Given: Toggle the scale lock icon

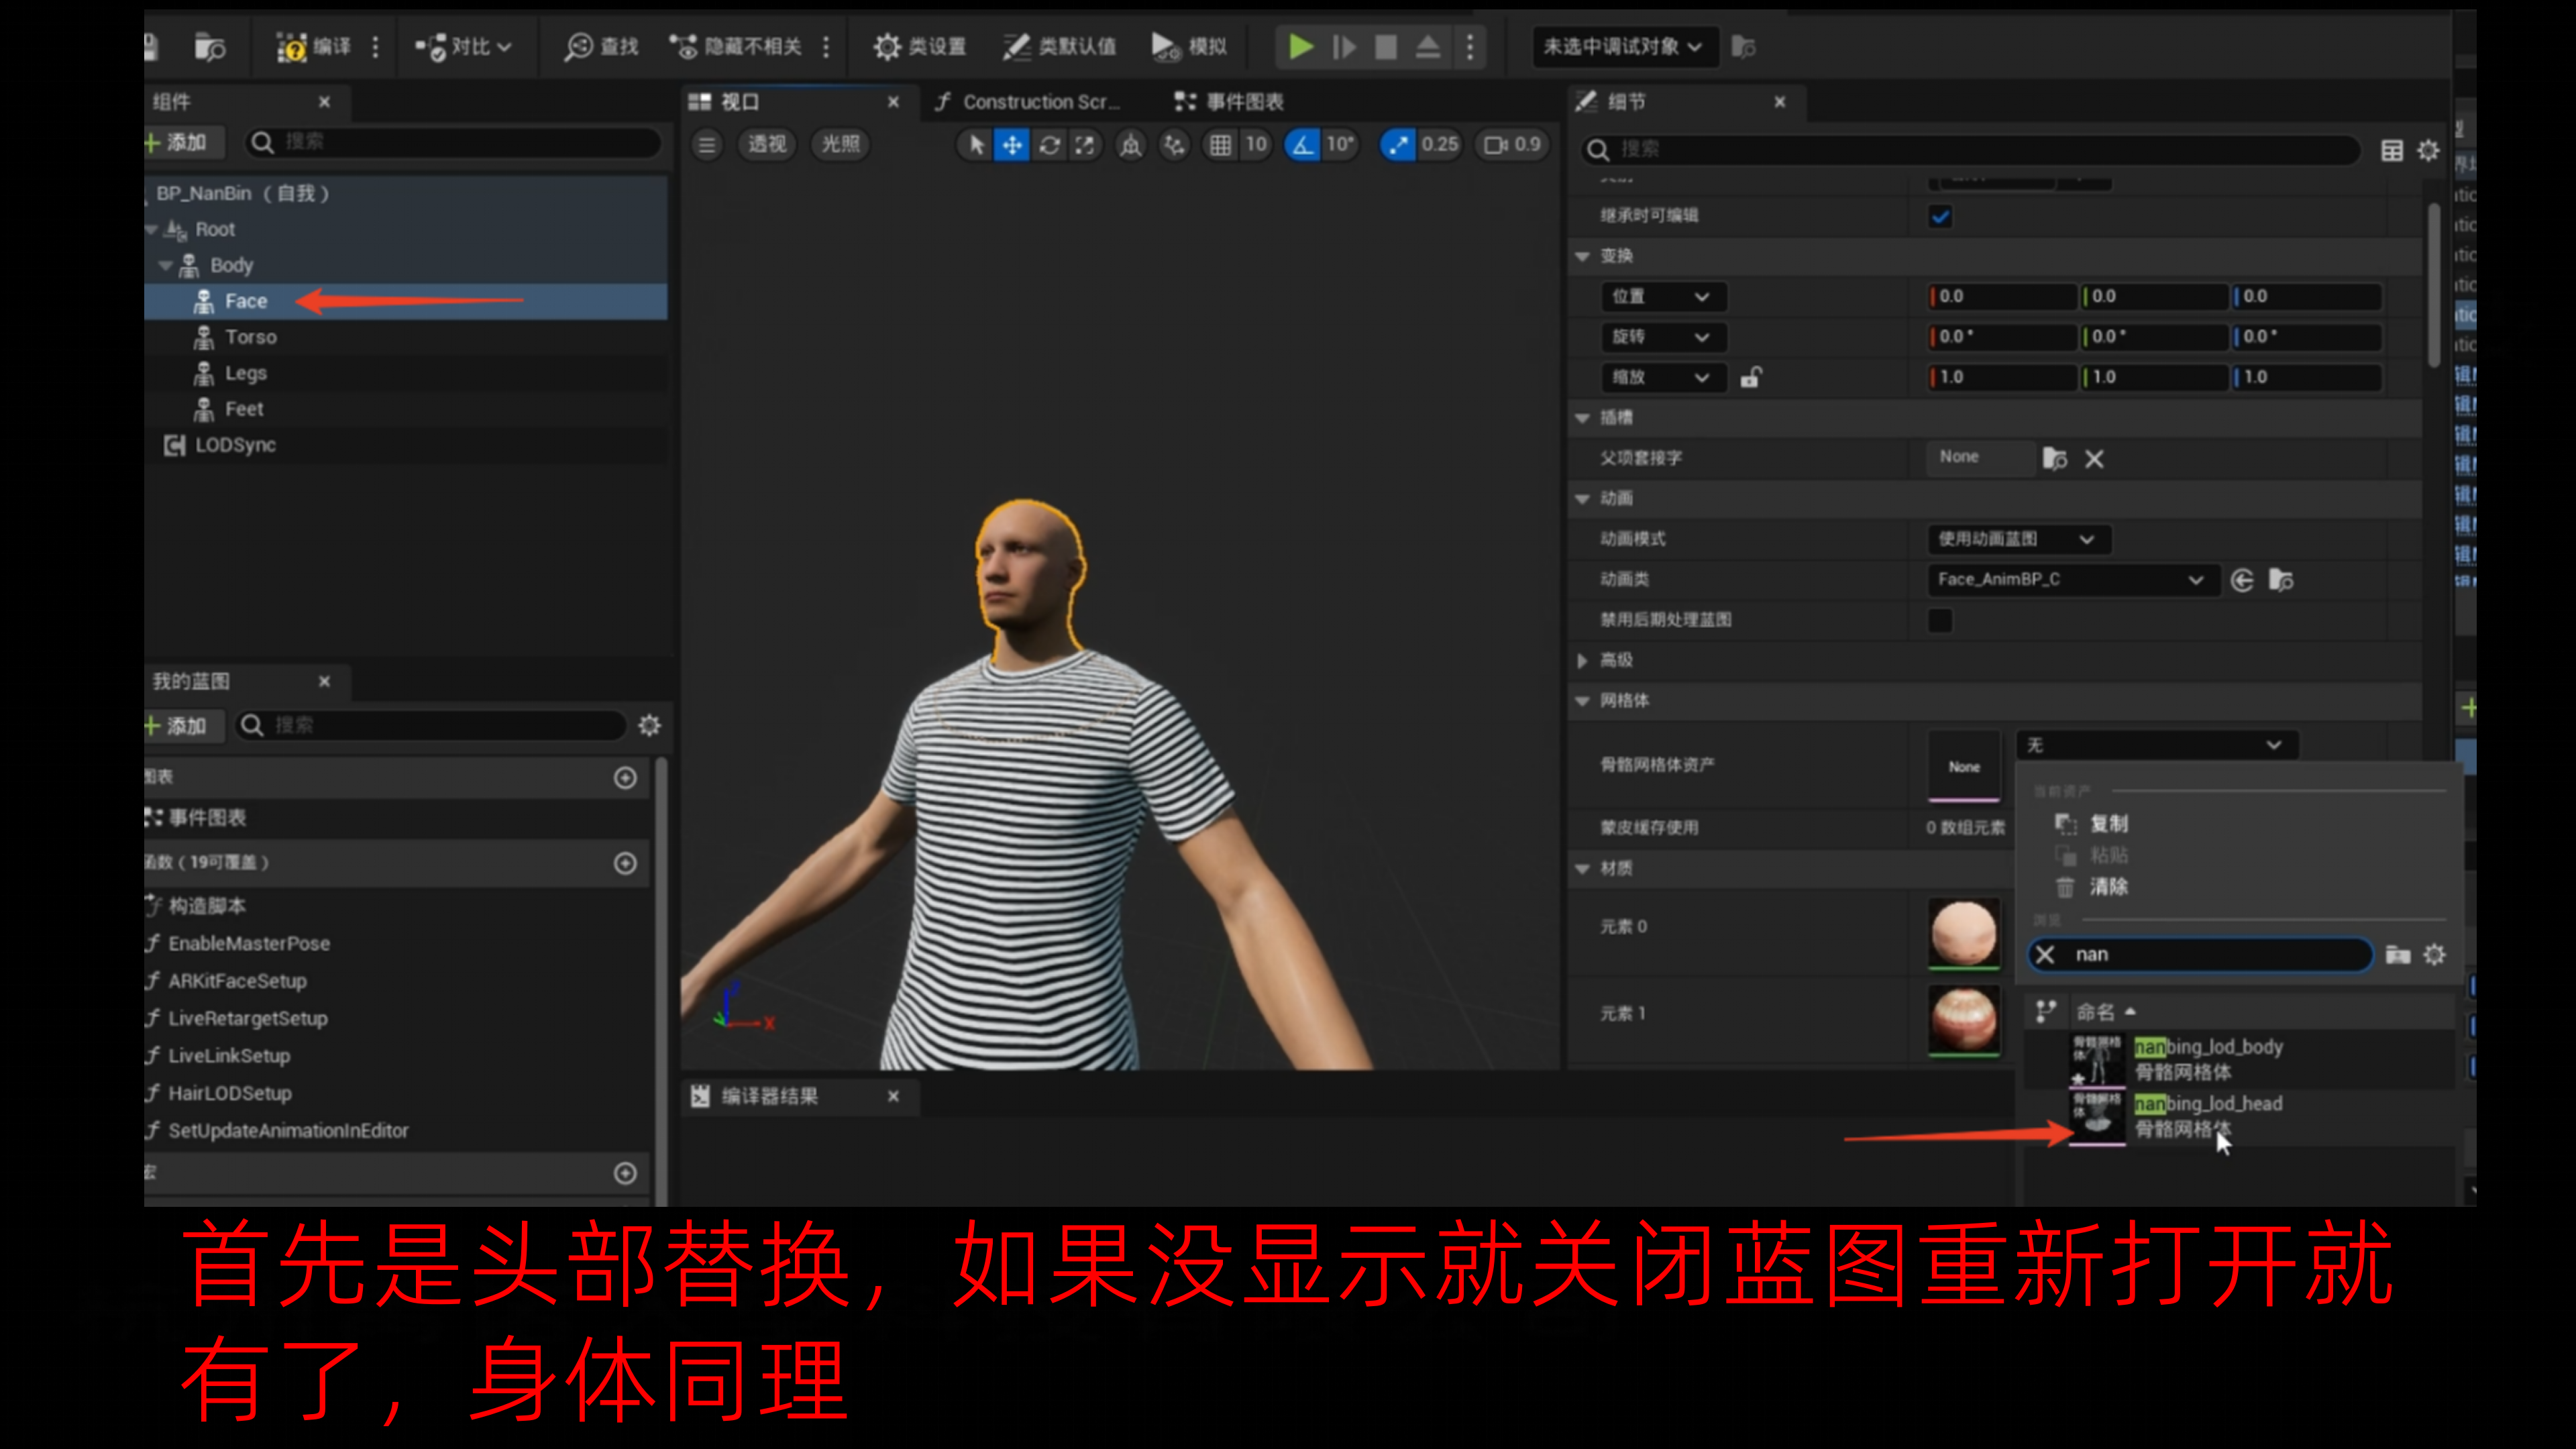Looking at the screenshot, I should (x=1751, y=377).
